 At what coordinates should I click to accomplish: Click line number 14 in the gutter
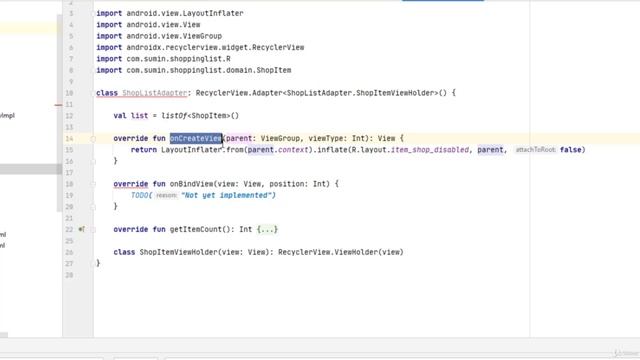pos(69,139)
